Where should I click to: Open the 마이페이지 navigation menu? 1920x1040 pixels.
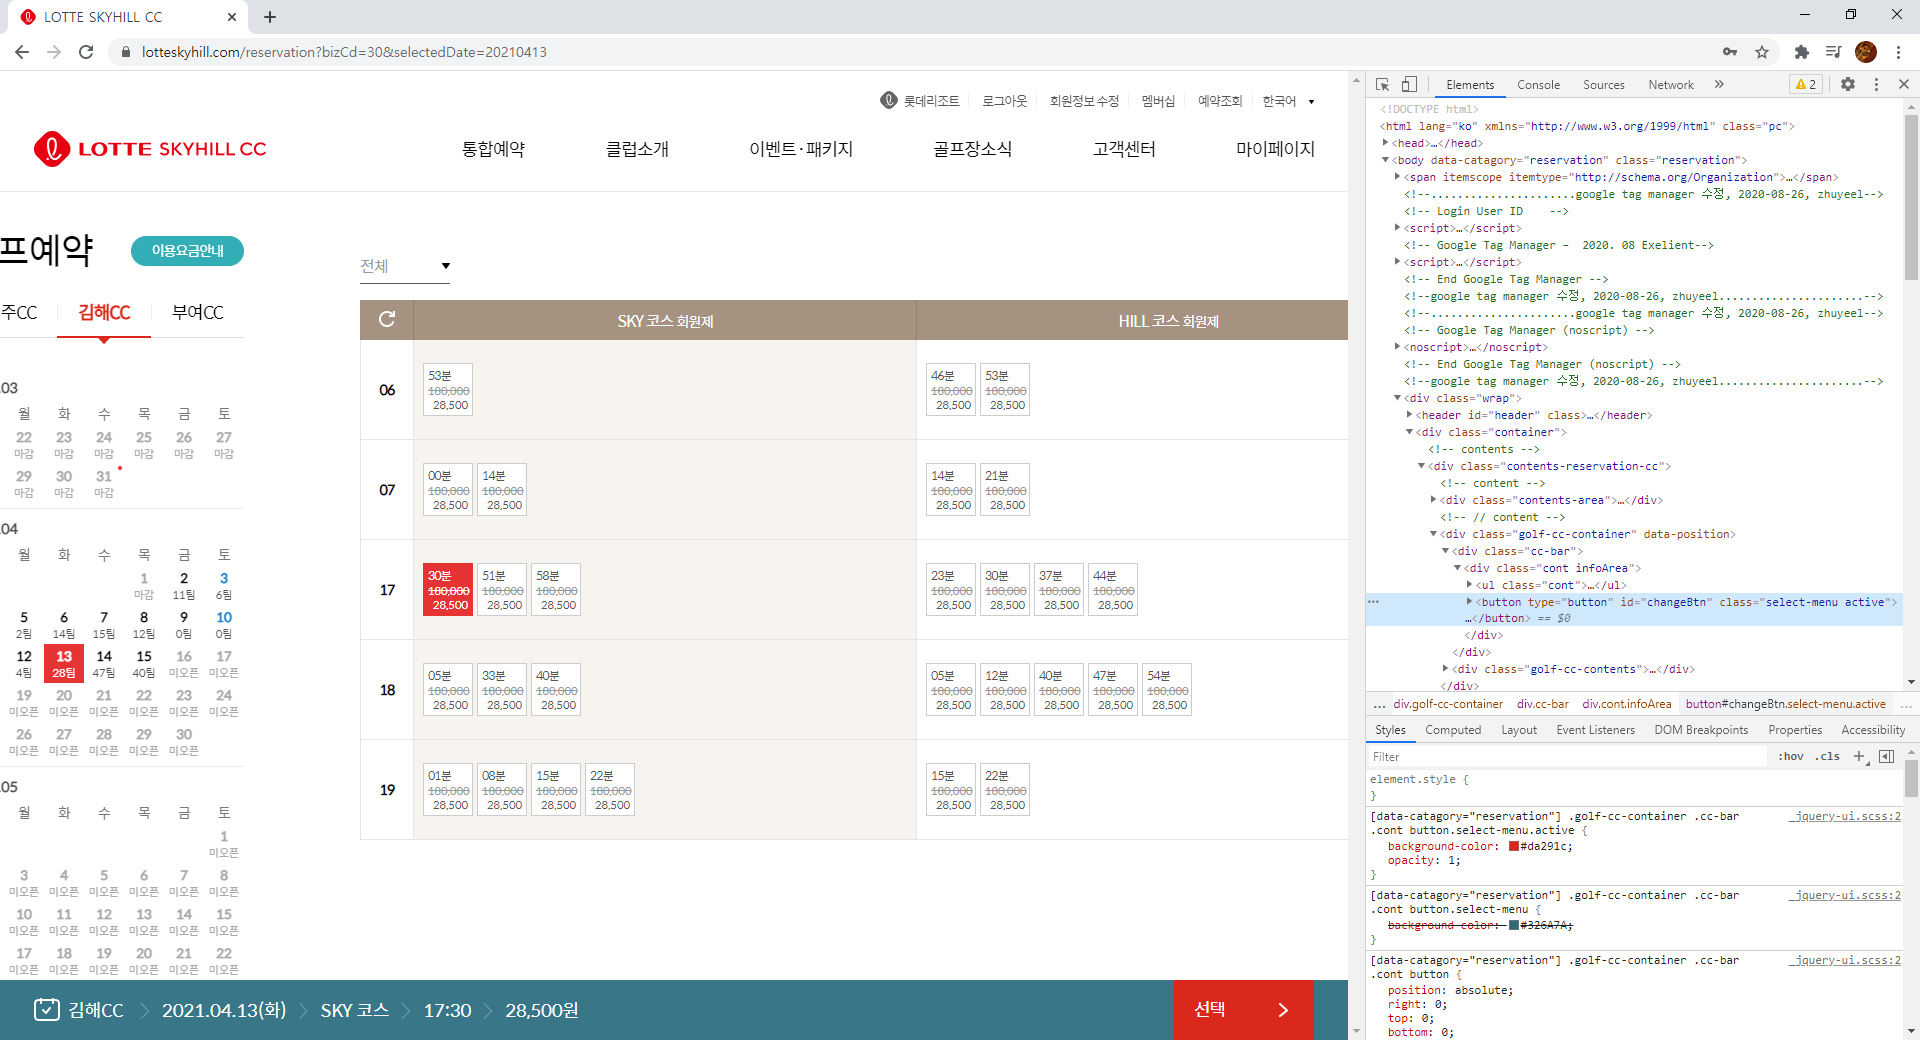click(x=1275, y=149)
